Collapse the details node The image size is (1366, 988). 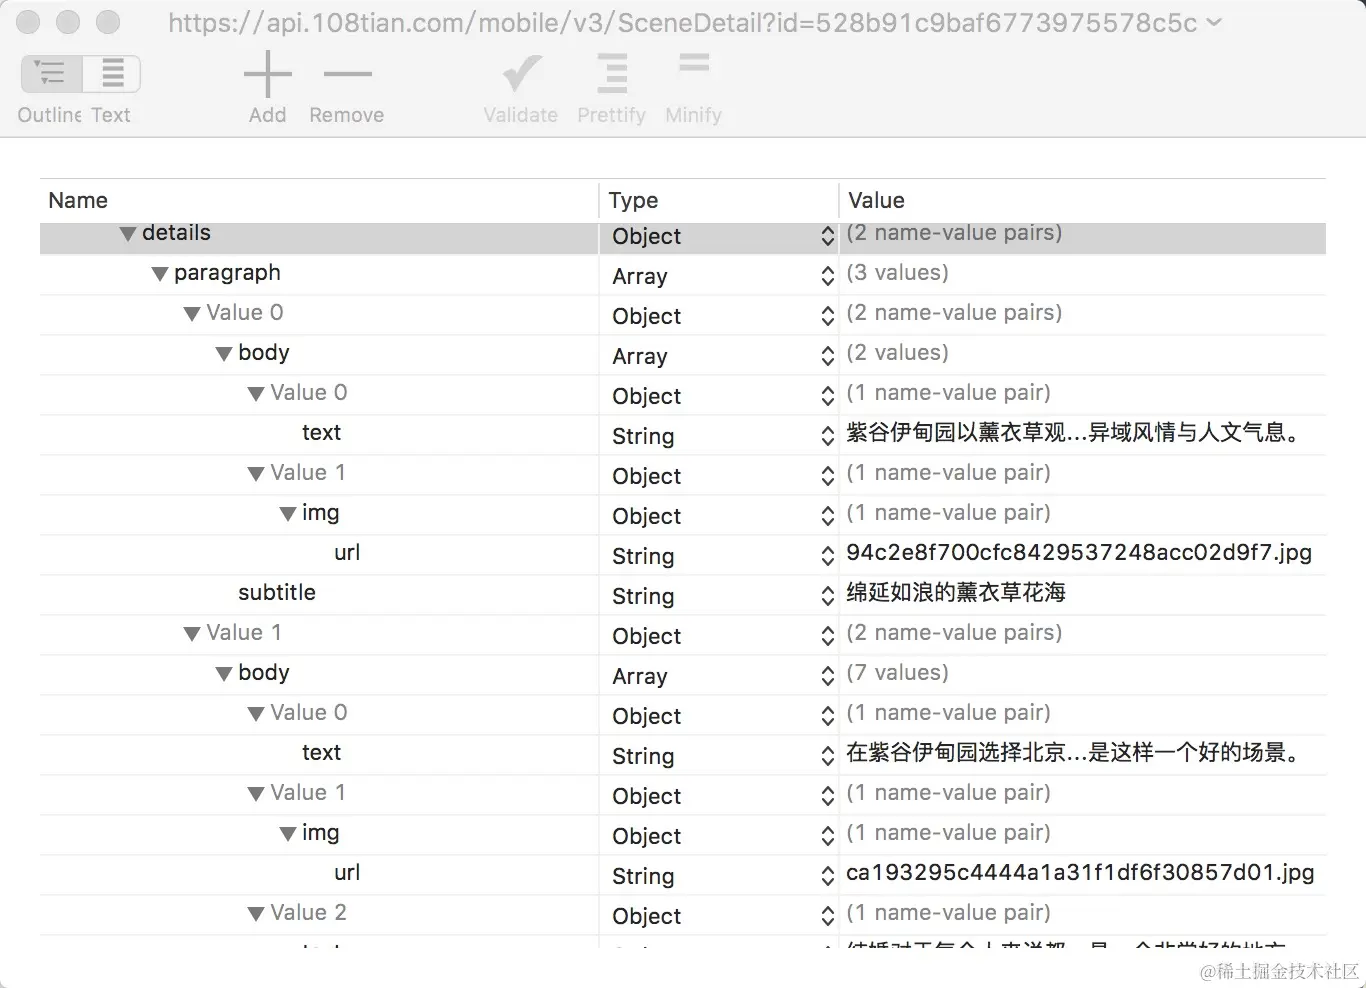point(128,233)
